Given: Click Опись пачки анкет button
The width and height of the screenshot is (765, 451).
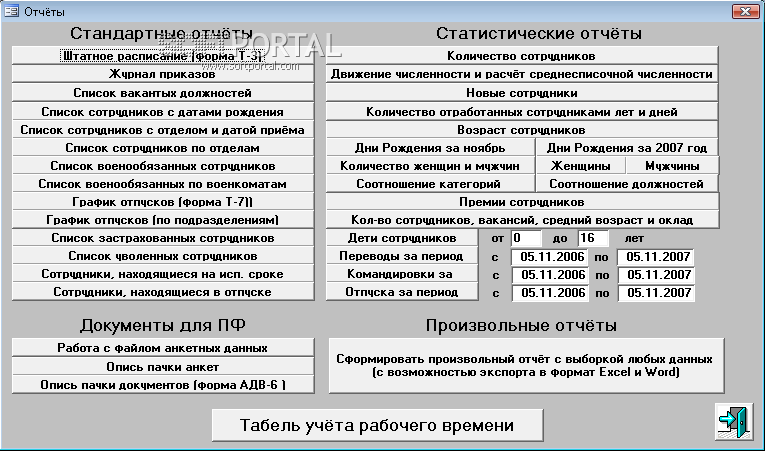Looking at the screenshot, I should pyautogui.click(x=163, y=366).
